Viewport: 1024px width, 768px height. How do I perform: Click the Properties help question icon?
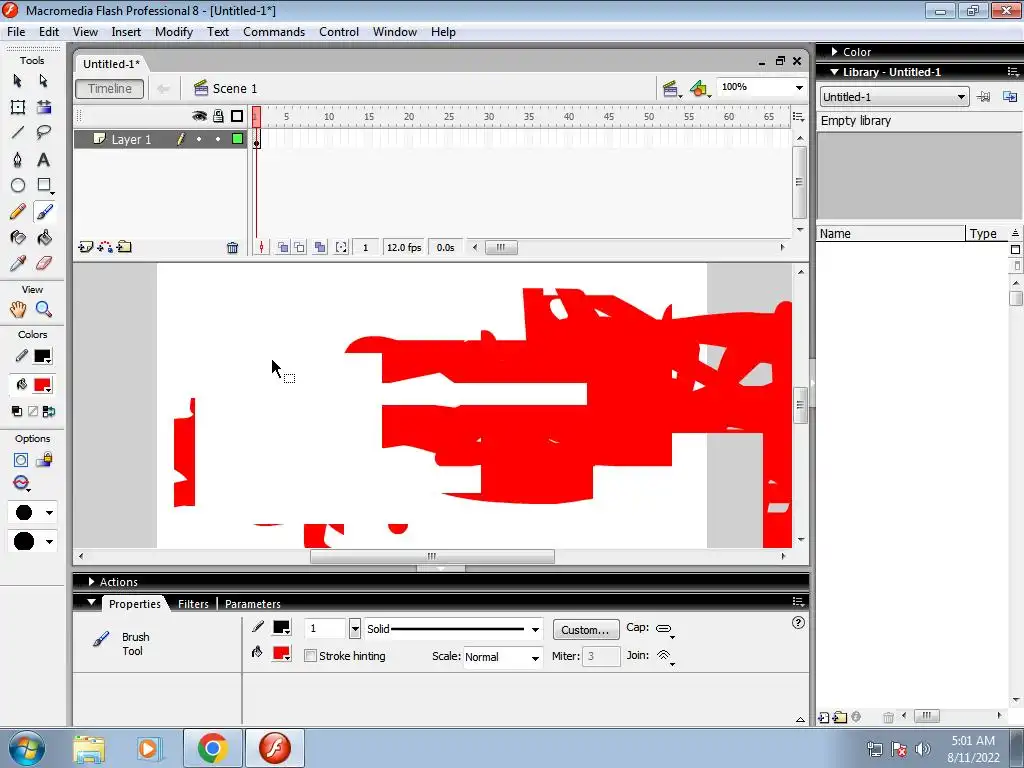[798, 623]
